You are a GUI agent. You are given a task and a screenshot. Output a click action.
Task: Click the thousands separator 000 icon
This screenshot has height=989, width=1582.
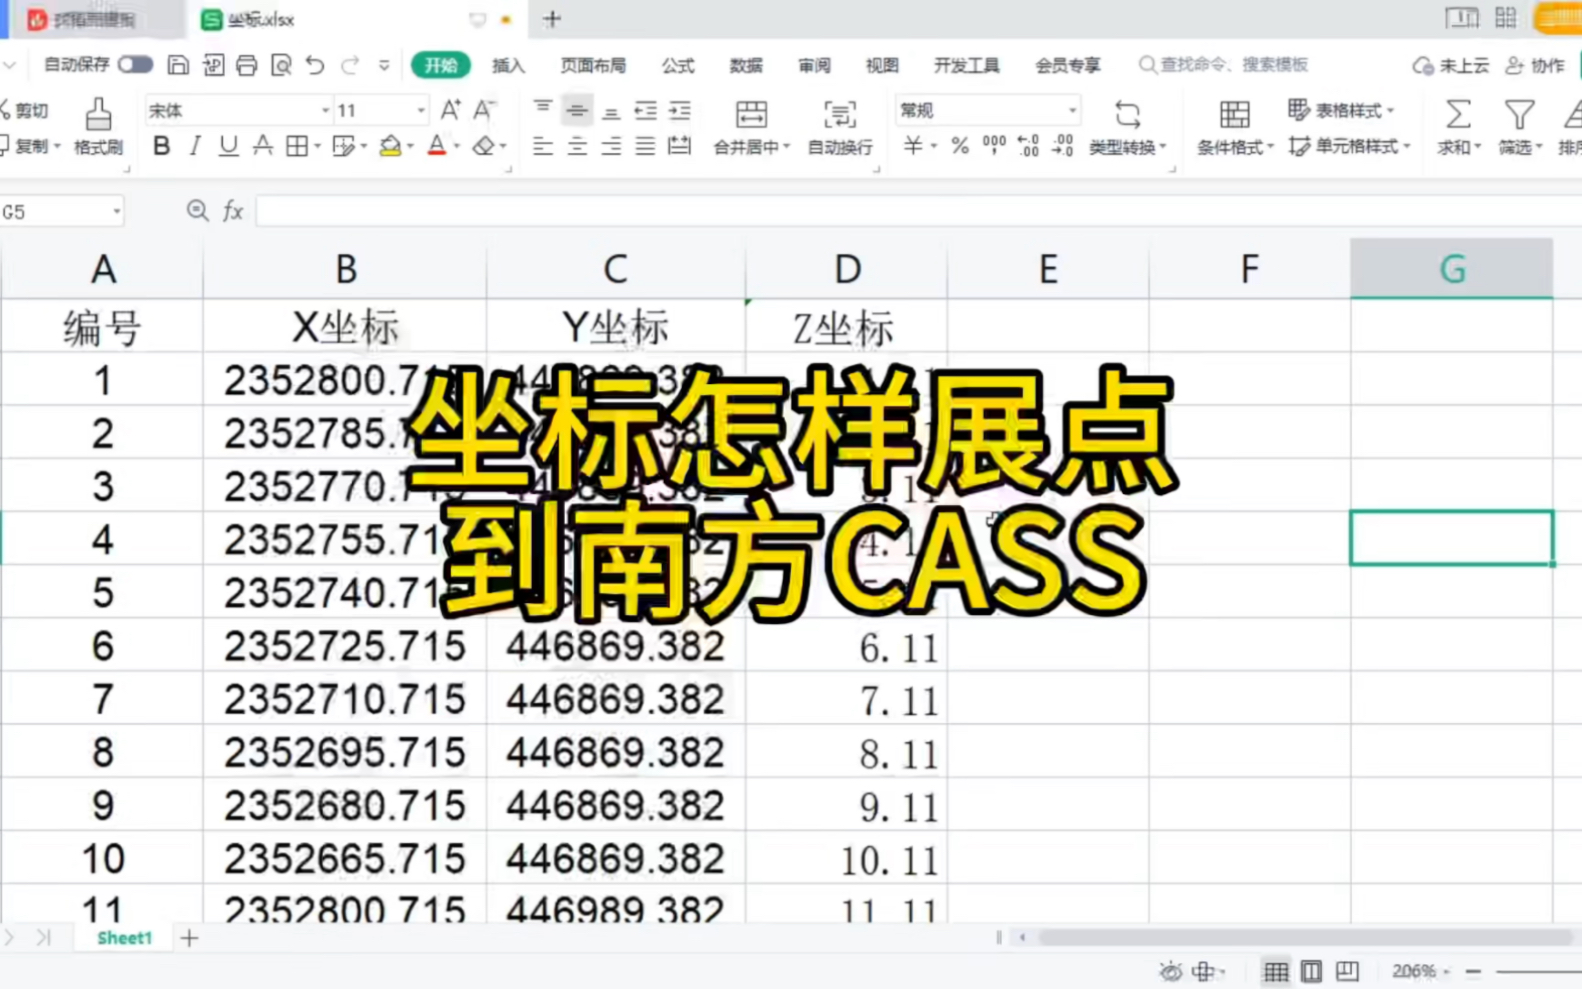pos(994,146)
